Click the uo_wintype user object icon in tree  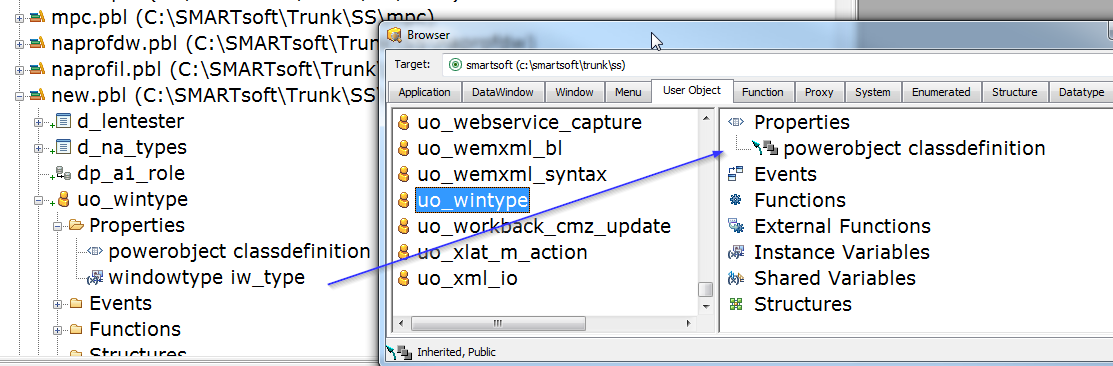point(63,200)
